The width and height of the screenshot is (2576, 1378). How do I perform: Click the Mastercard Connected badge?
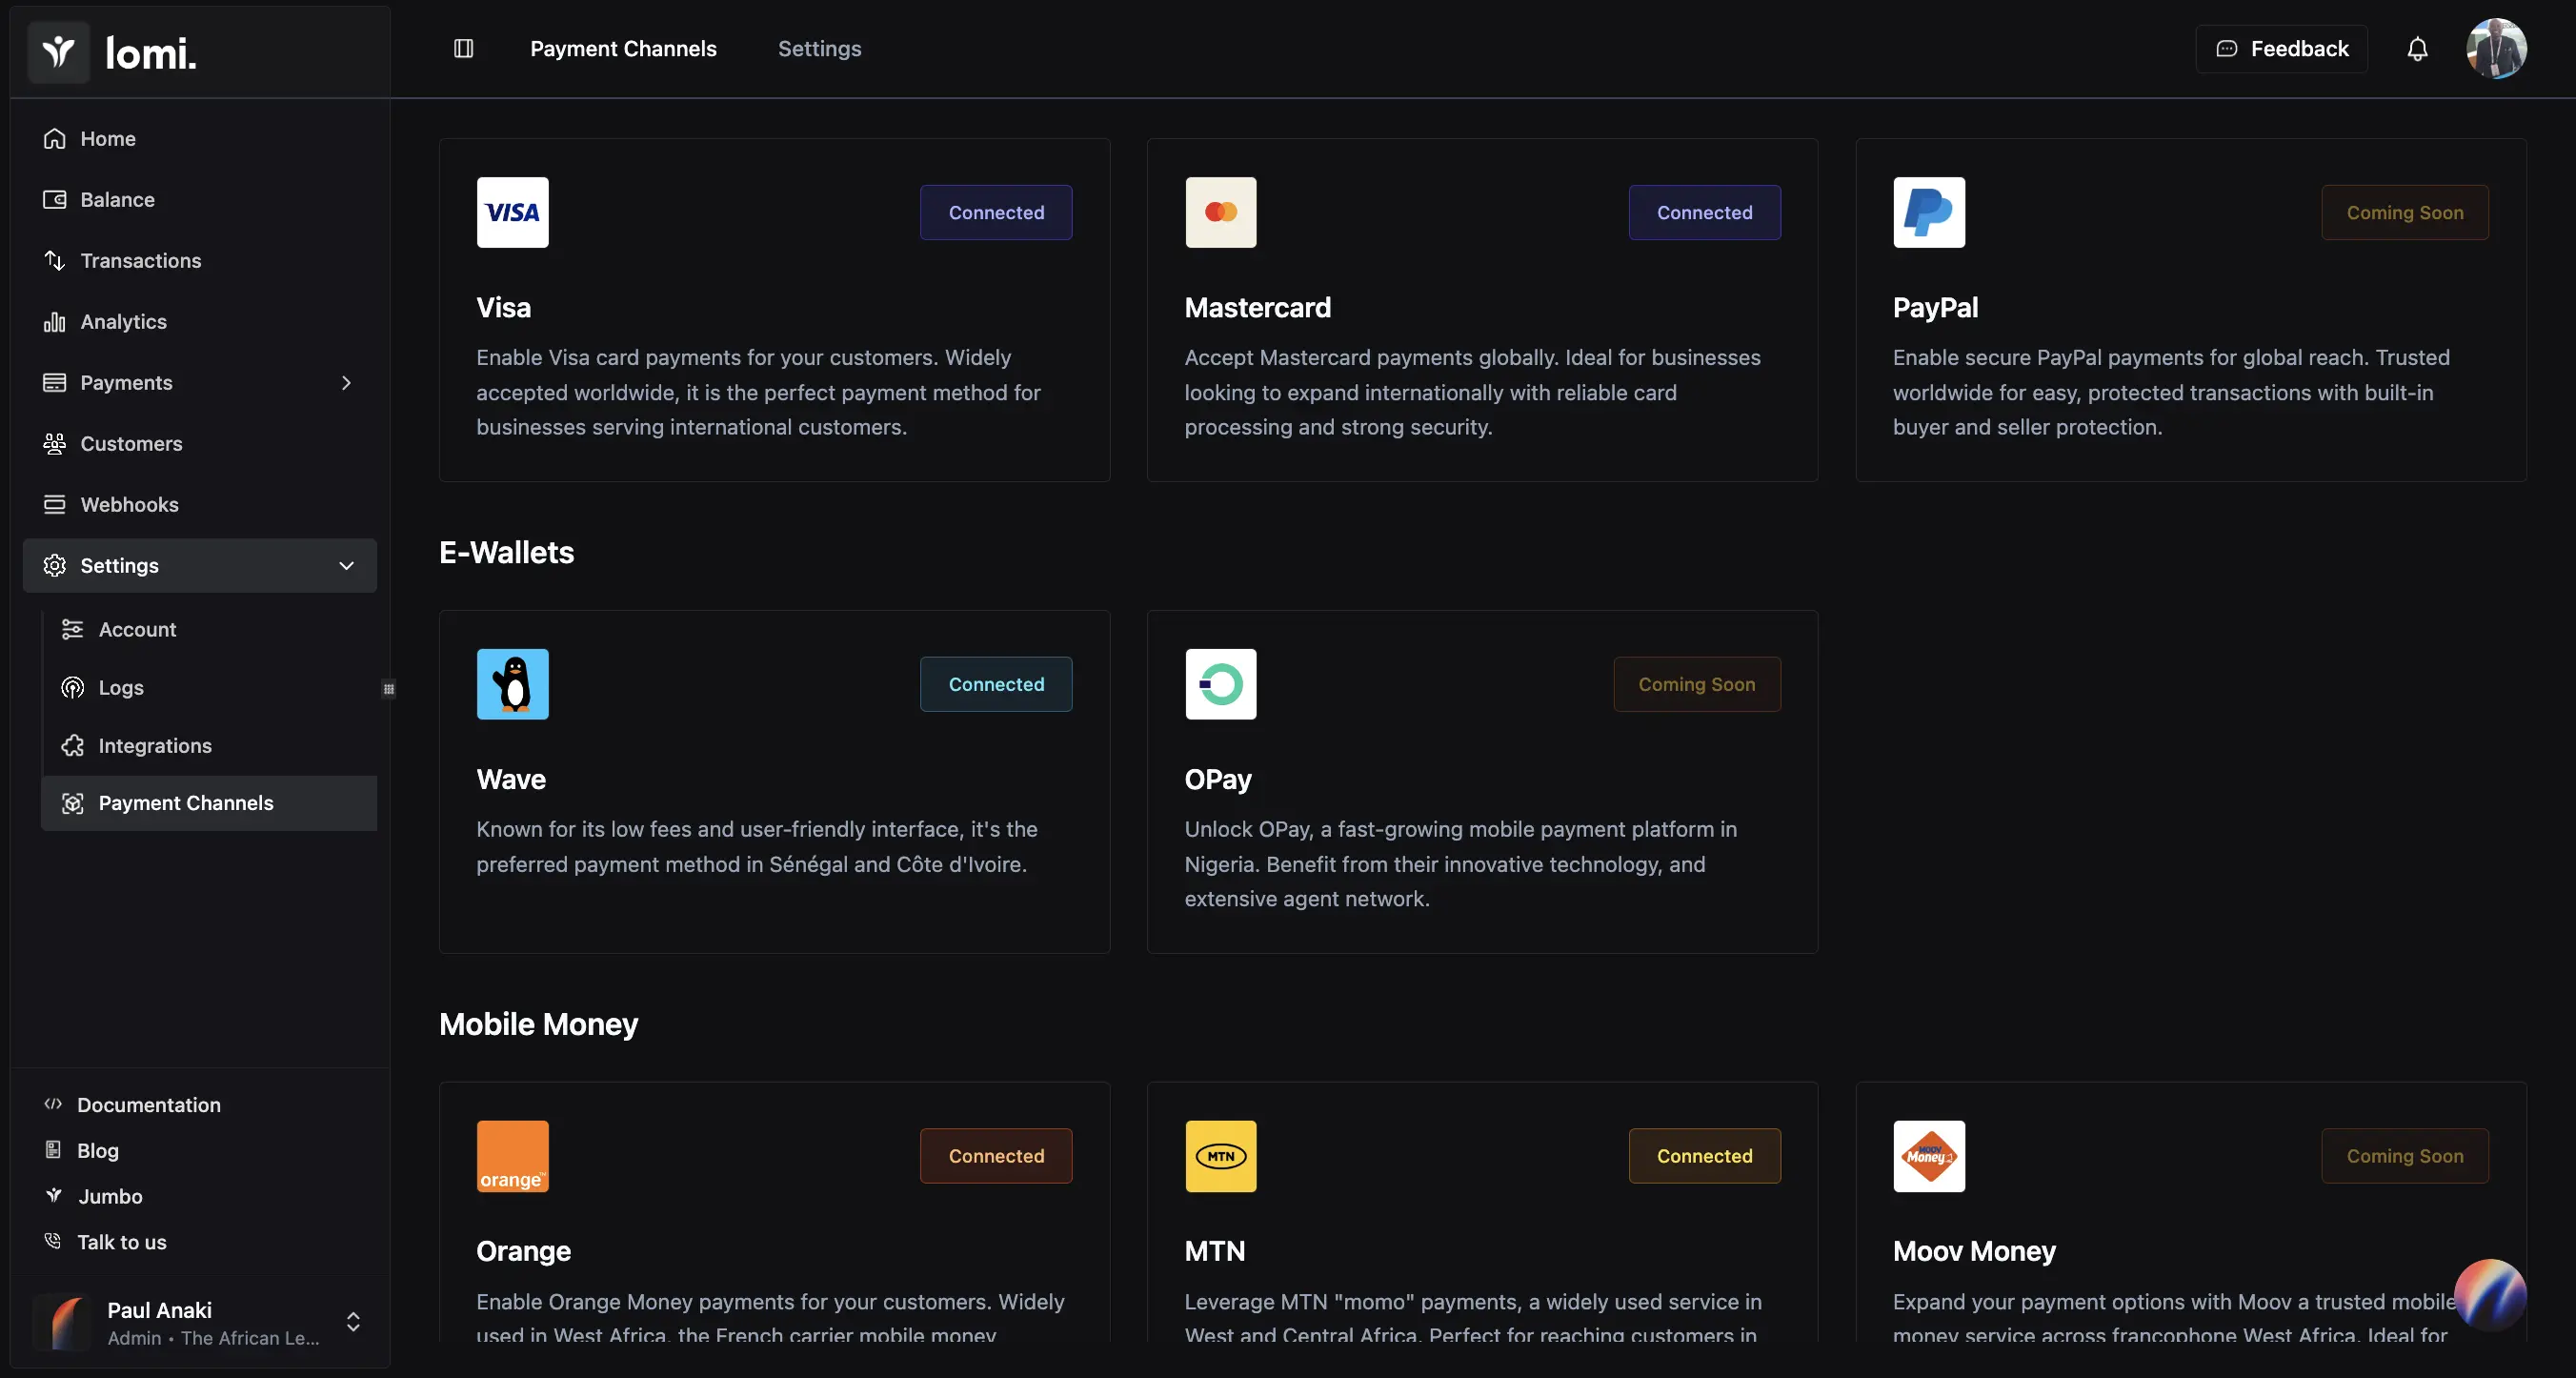click(x=1704, y=212)
